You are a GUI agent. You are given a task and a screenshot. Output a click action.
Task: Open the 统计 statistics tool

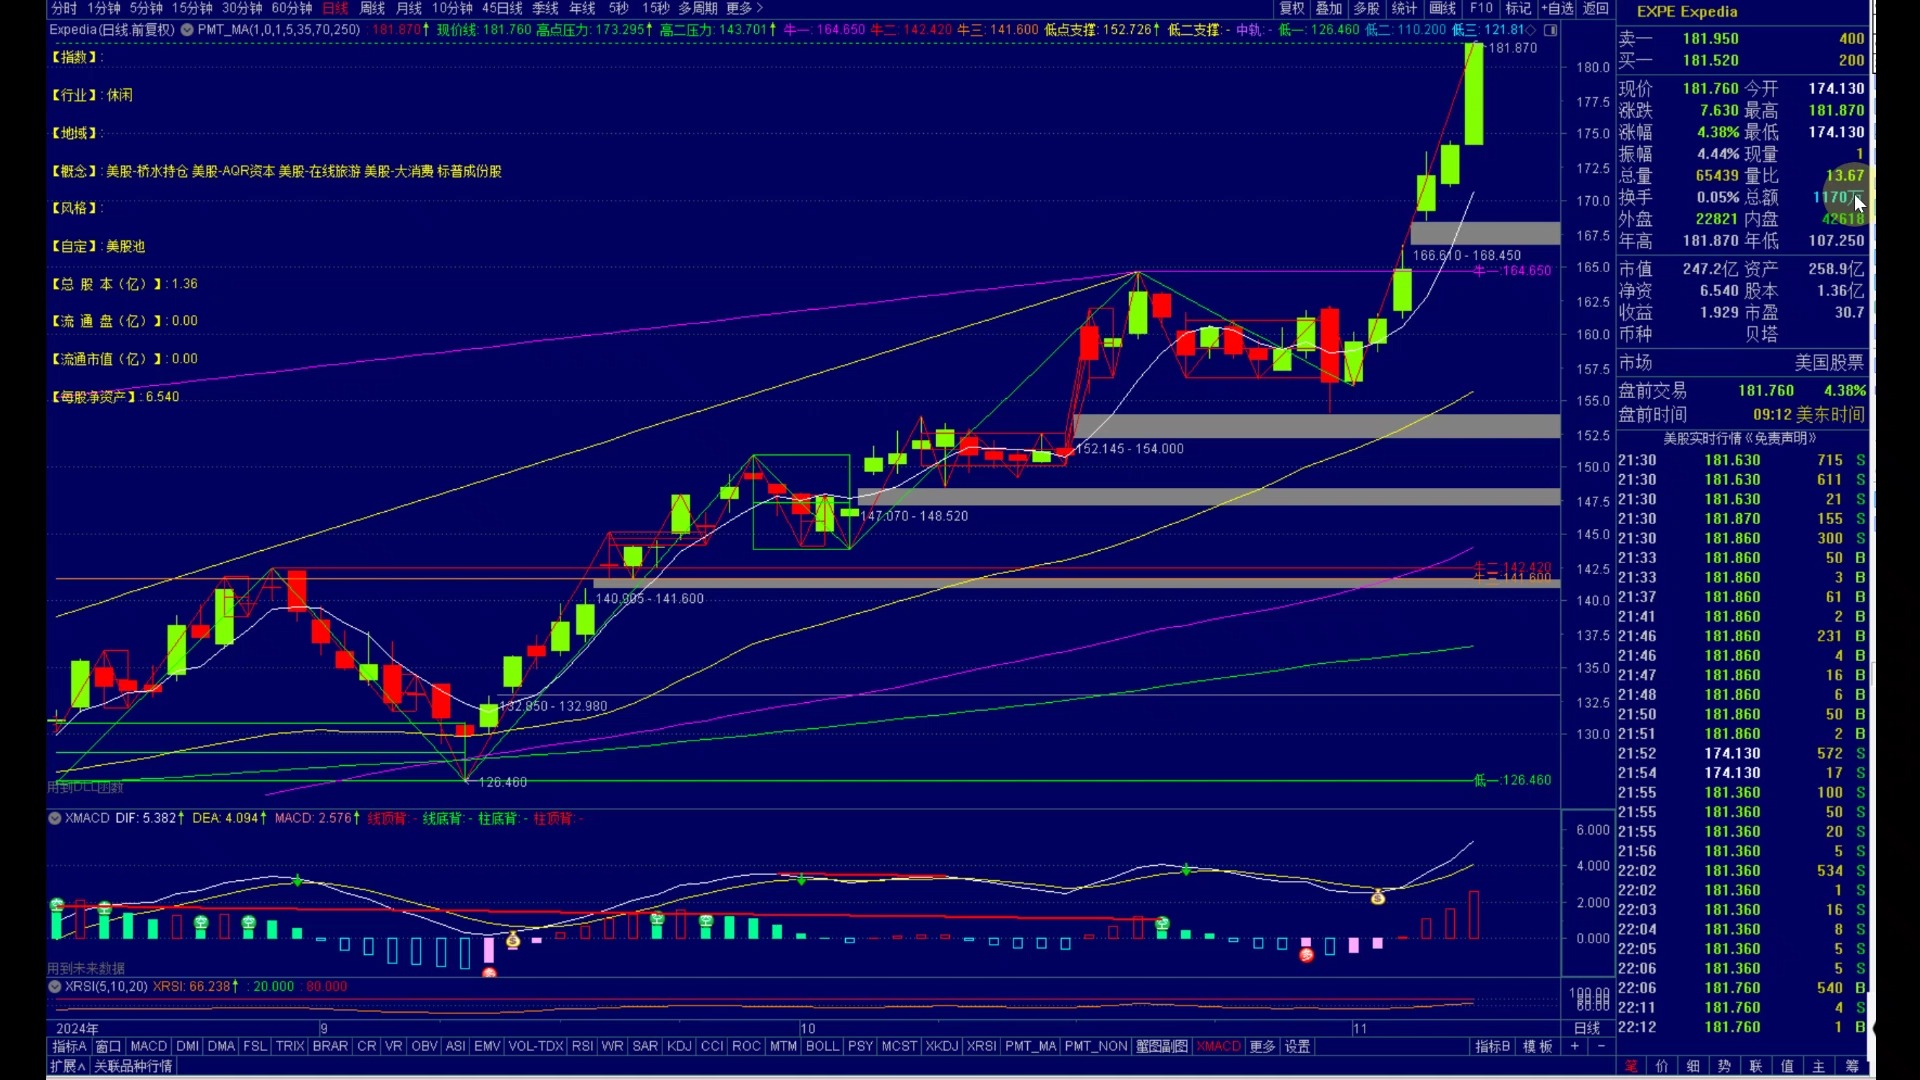tap(1404, 8)
